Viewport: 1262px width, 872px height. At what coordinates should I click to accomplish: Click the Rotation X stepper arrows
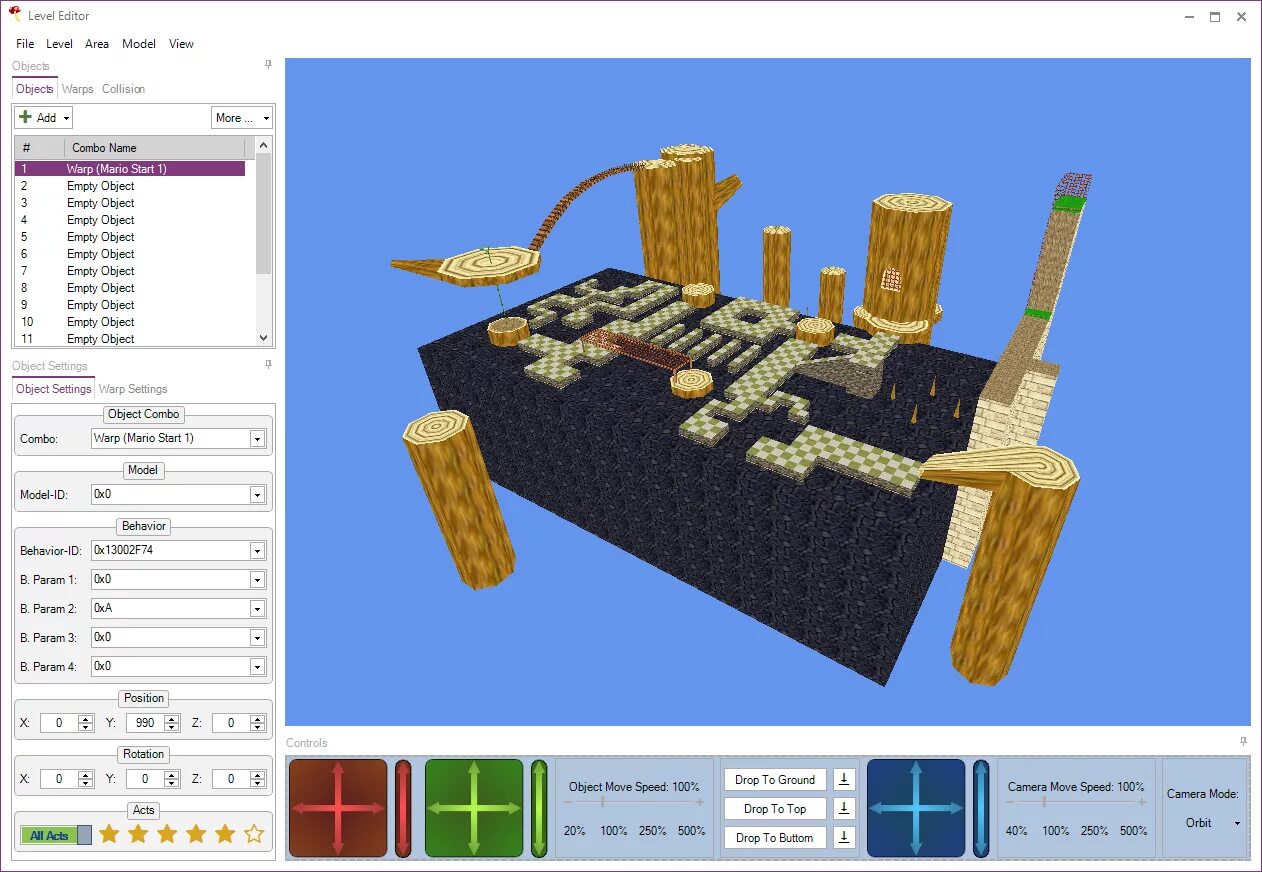pyautogui.click(x=86, y=779)
